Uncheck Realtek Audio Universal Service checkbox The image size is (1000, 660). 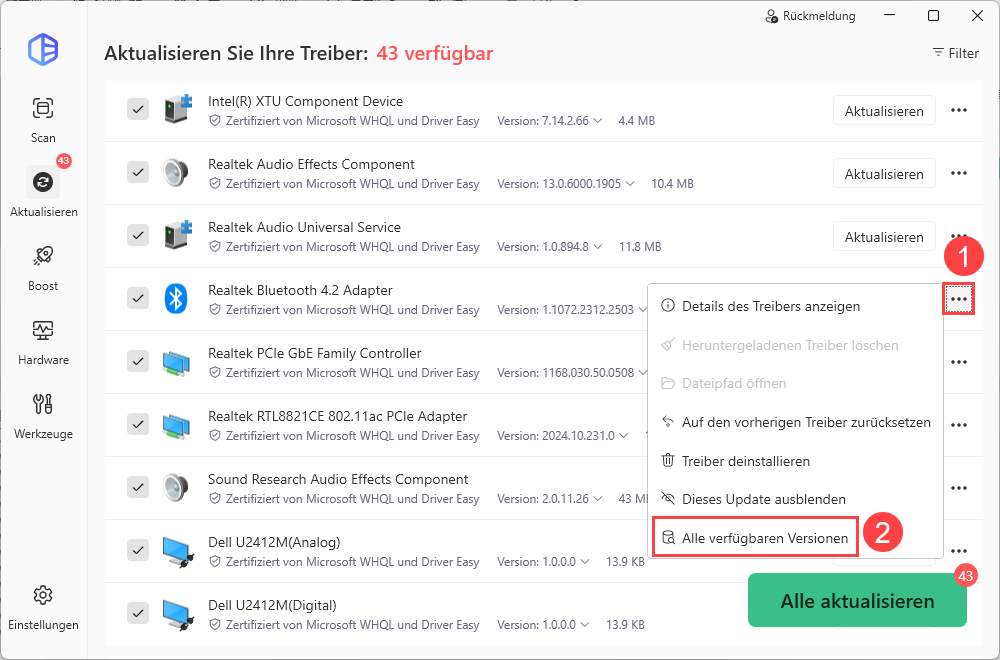[138, 235]
